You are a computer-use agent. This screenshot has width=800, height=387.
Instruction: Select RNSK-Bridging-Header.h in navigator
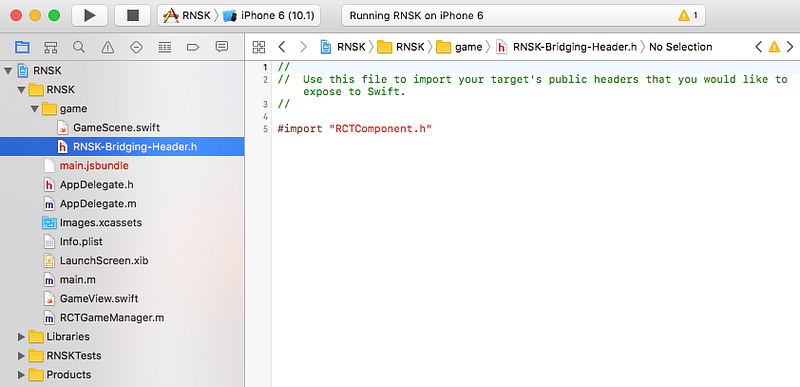coord(122,147)
